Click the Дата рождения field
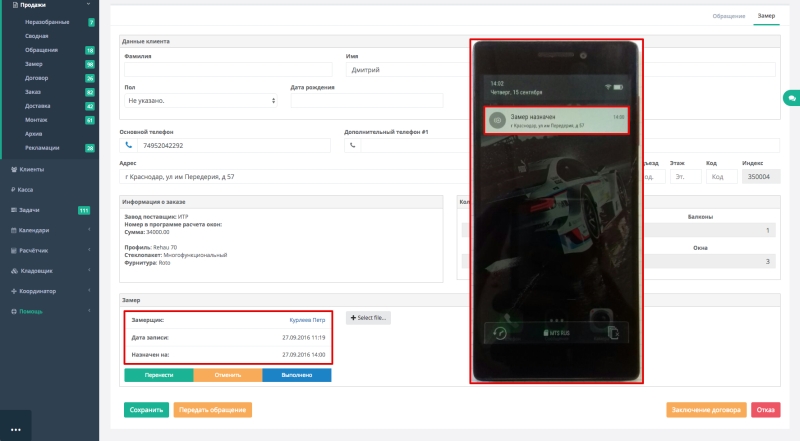 (367, 101)
